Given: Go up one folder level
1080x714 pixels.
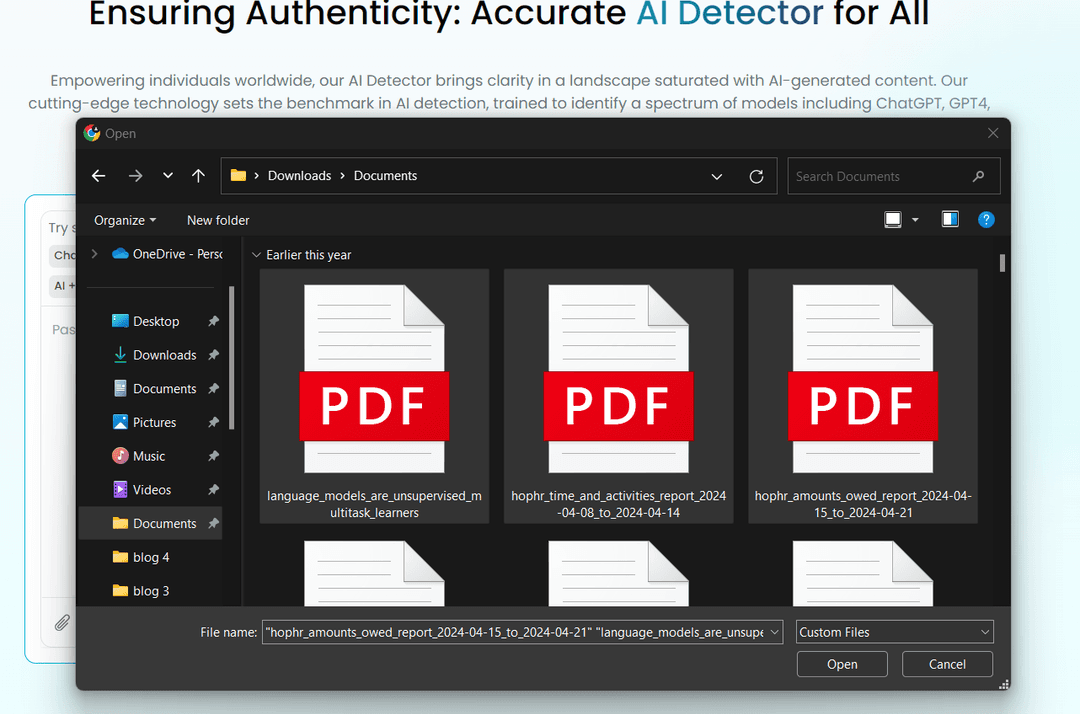Looking at the screenshot, I should [x=198, y=176].
